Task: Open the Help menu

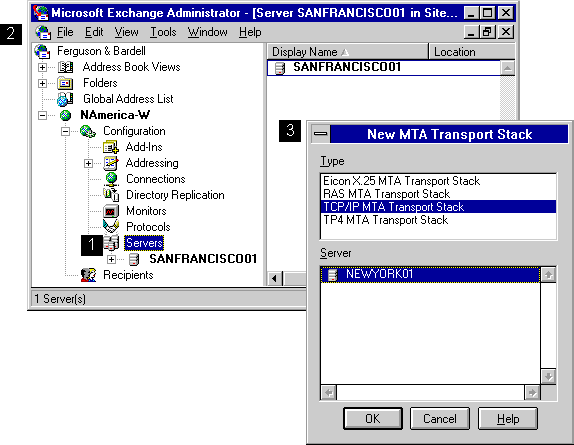Action: [250, 32]
